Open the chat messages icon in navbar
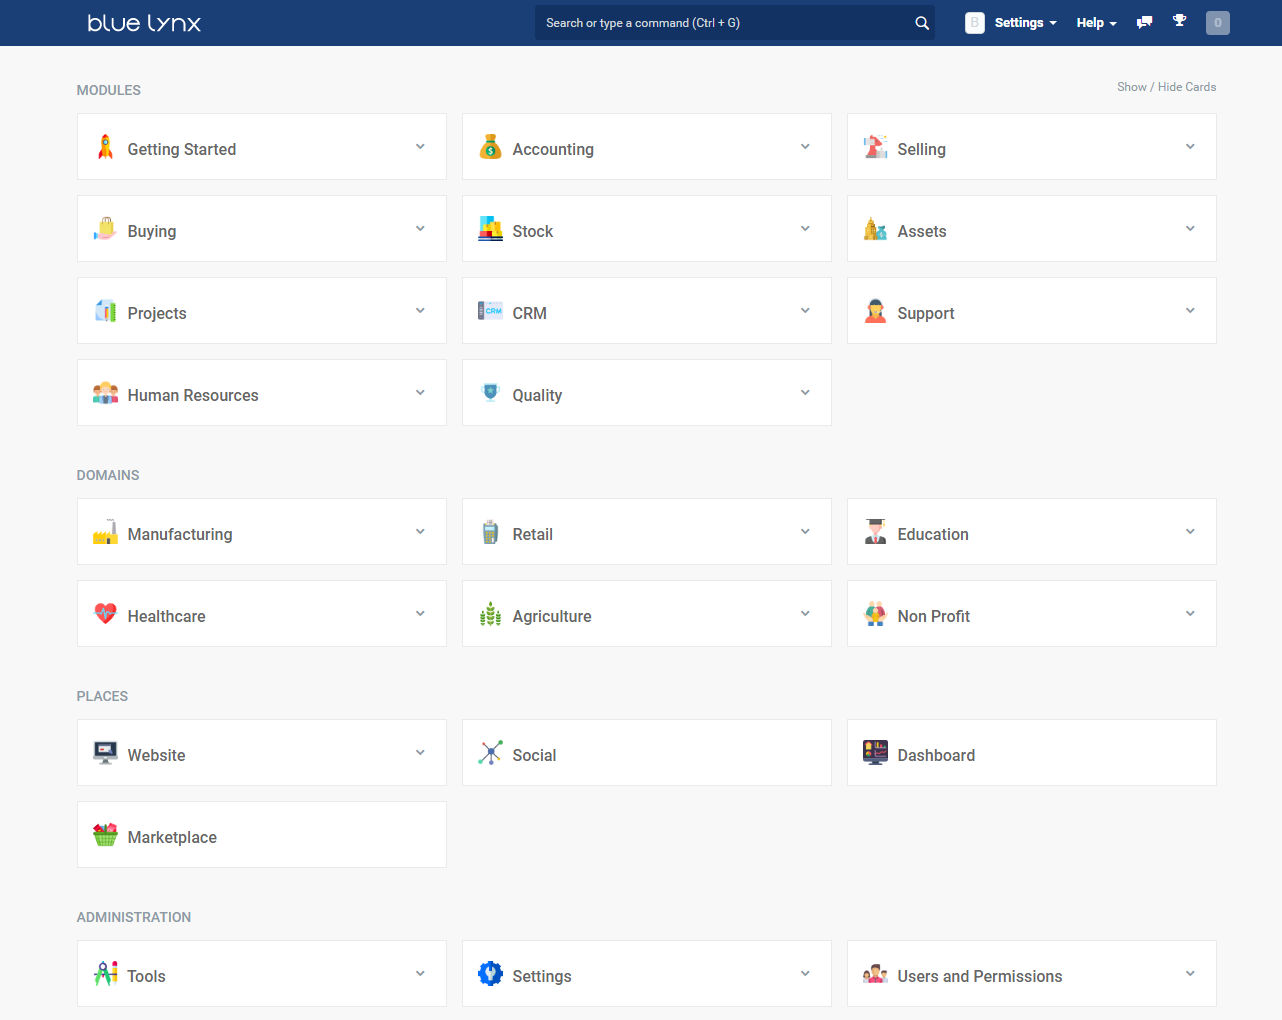 pyautogui.click(x=1145, y=22)
